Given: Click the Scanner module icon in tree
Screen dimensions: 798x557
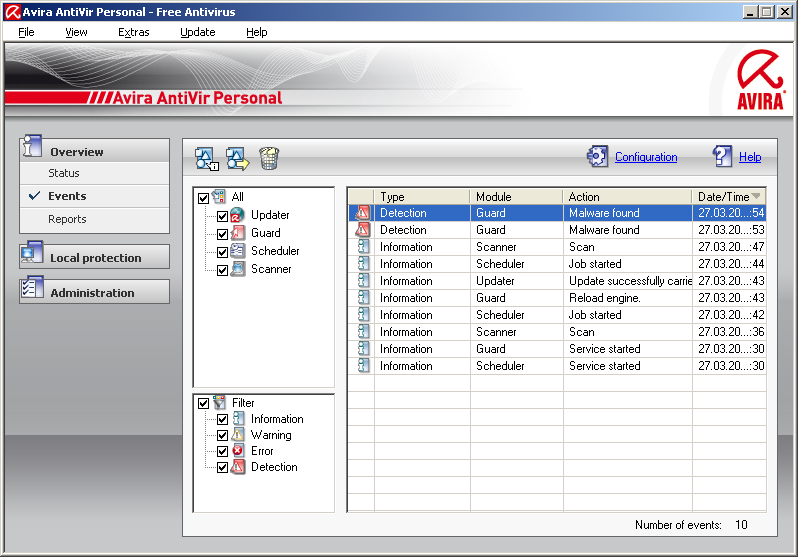Looking at the screenshot, I should (x=238, y=268).
